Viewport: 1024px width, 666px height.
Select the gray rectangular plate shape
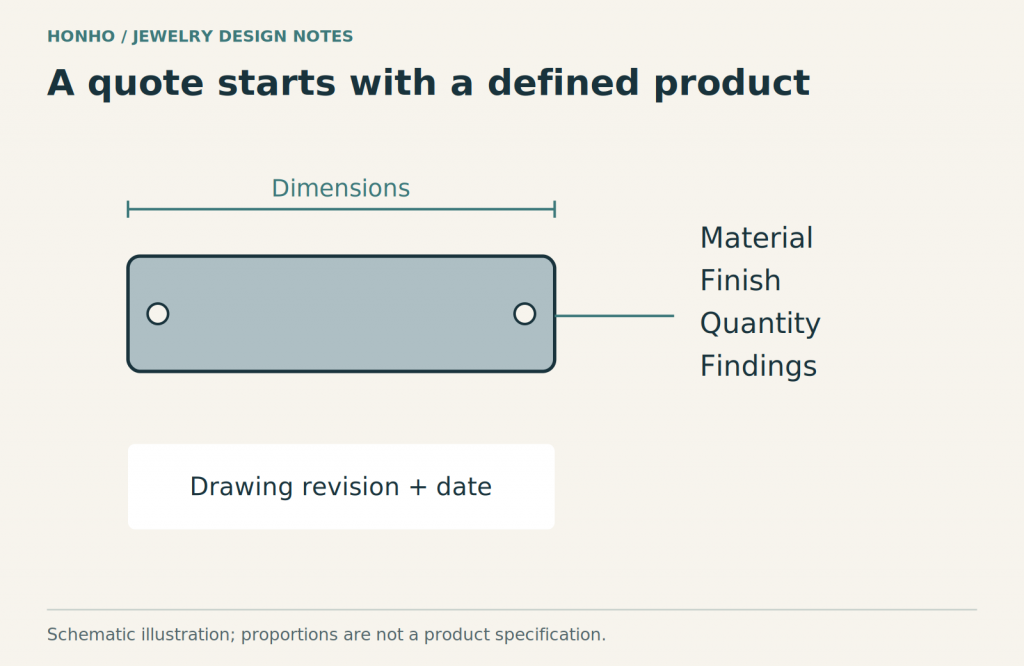tap(341, 314)
